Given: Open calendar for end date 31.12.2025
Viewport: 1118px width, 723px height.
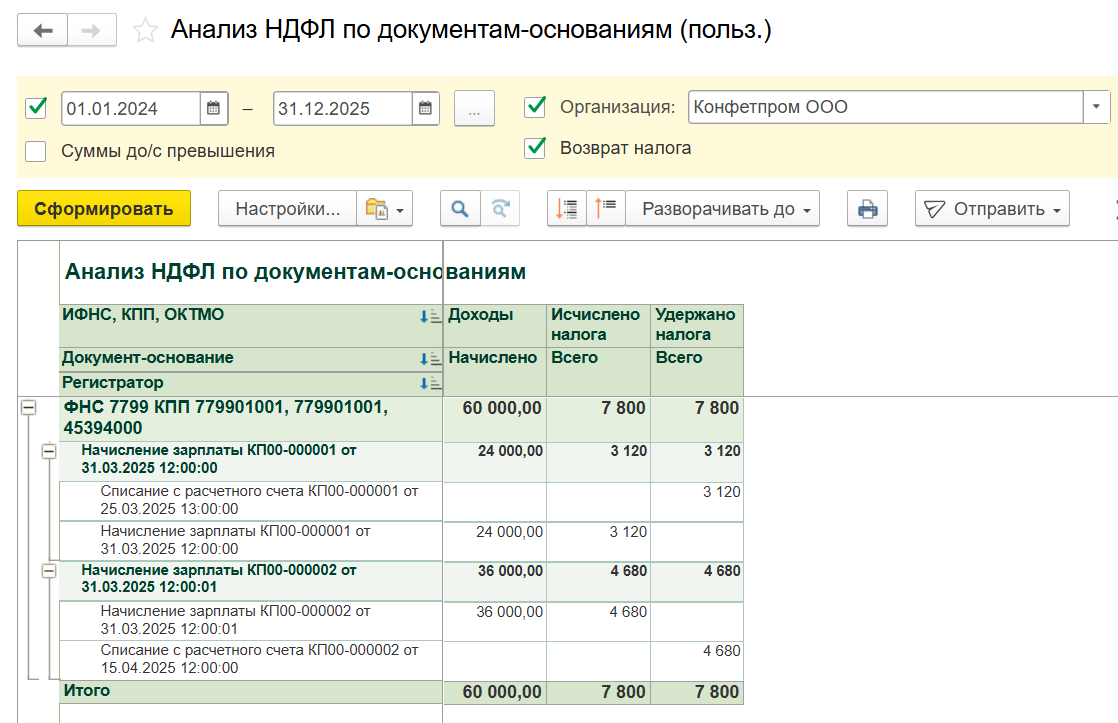Looking at the screenshot, I should [x=425, y=108].
